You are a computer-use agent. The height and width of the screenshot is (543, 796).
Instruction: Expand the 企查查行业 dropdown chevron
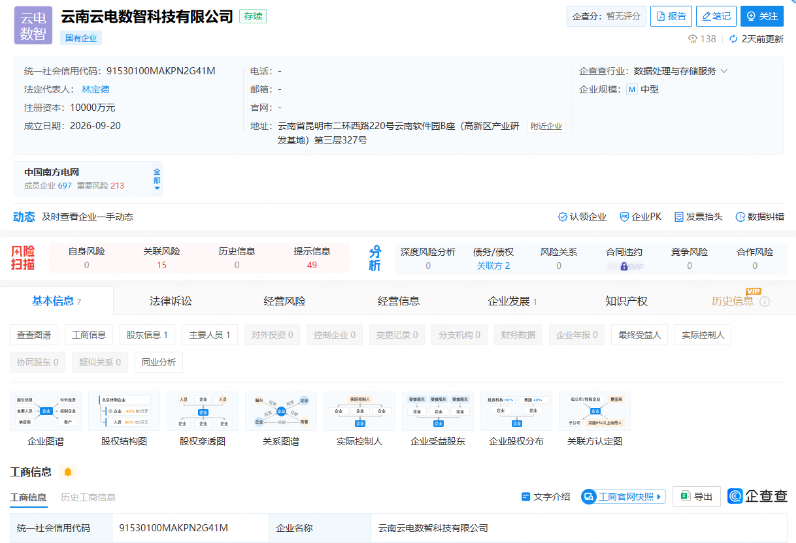(x=724, y=71)
